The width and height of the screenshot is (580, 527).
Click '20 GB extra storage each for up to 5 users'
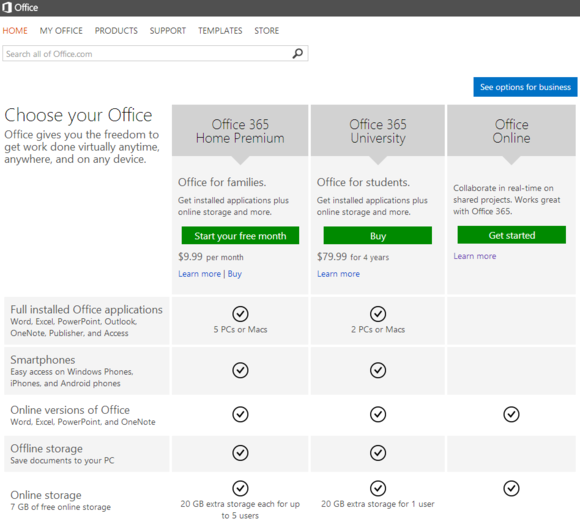240,510
